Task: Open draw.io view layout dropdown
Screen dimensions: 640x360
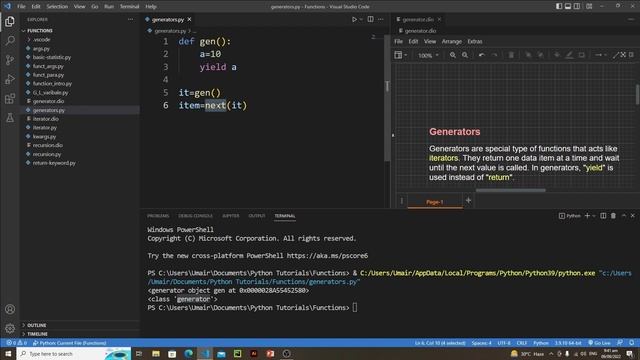Action: pyautogui.click(x=401, y=55)
